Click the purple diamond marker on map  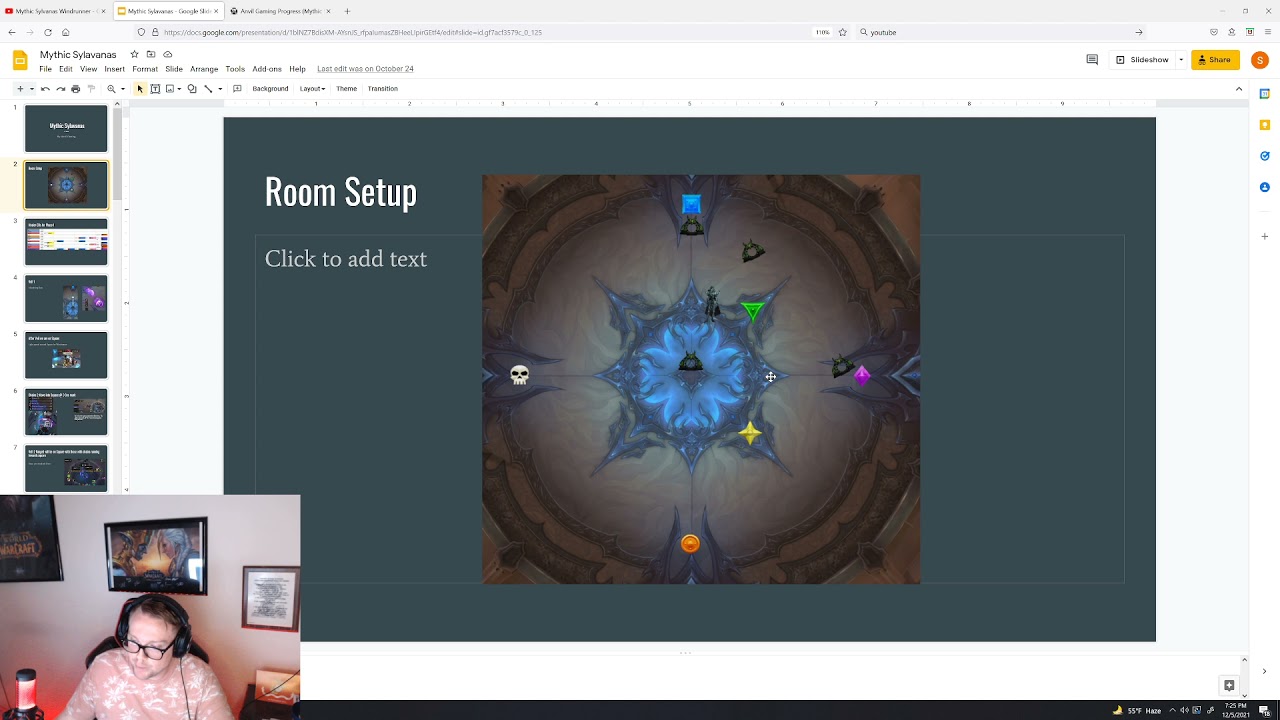[x=862, y=376]
